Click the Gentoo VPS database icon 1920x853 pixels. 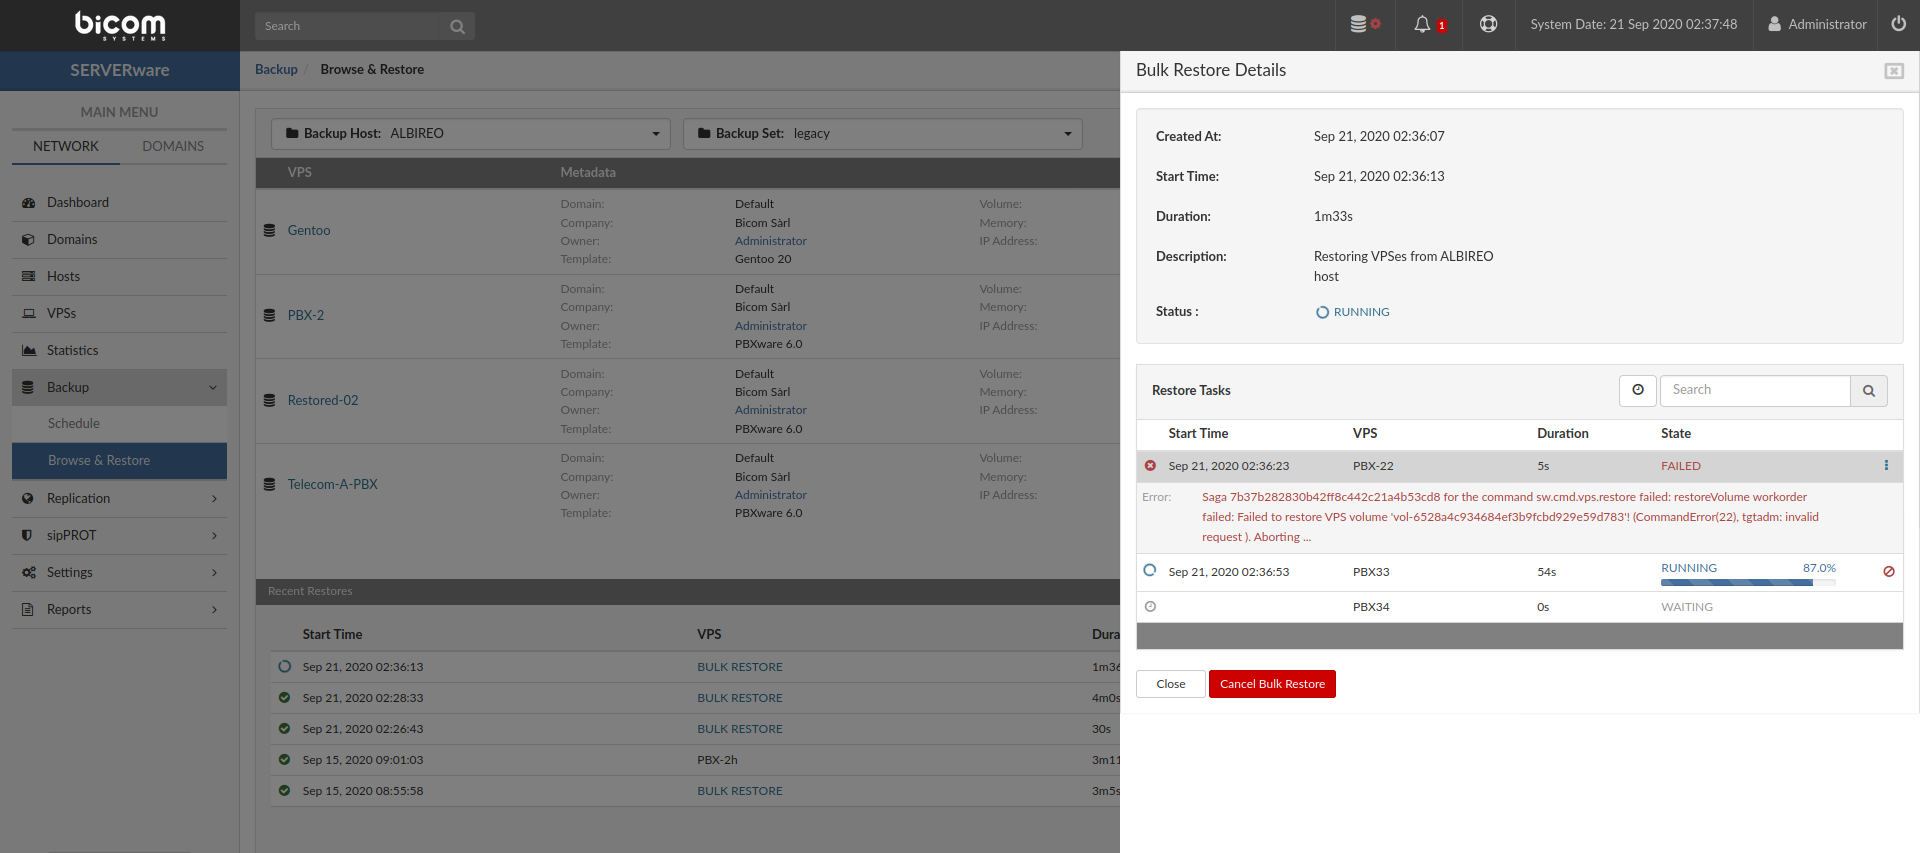269,230
